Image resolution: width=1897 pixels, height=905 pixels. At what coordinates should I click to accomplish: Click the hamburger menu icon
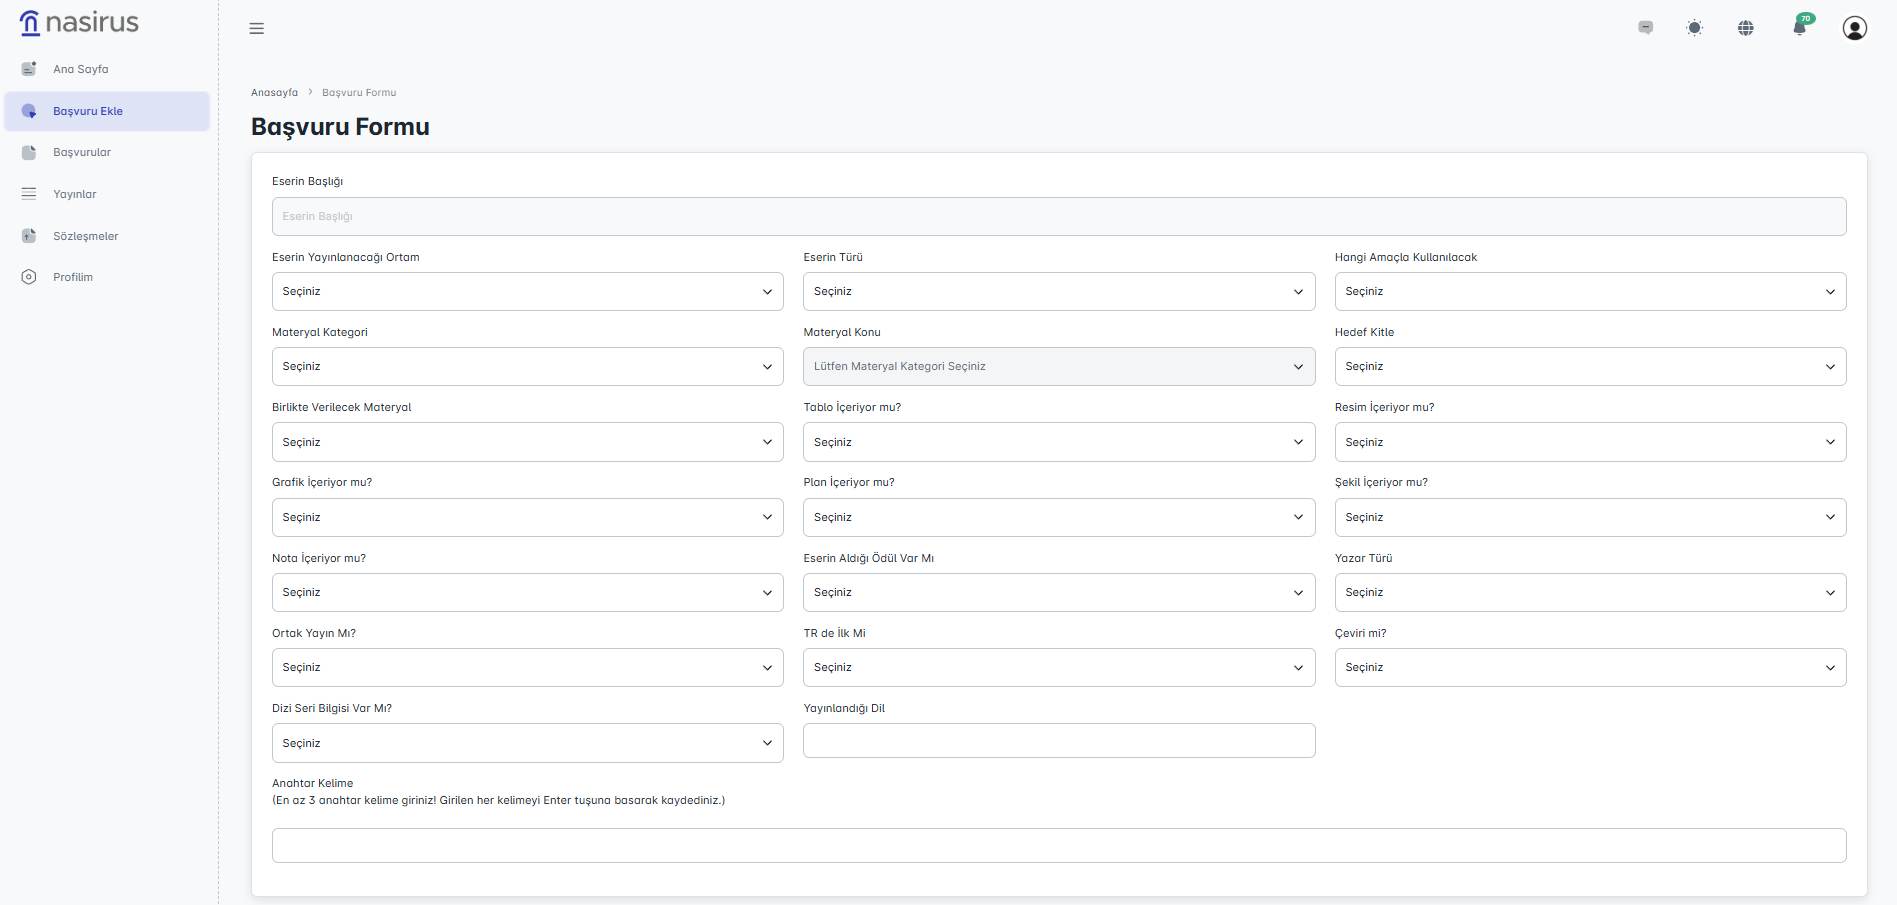click(257, 29)
